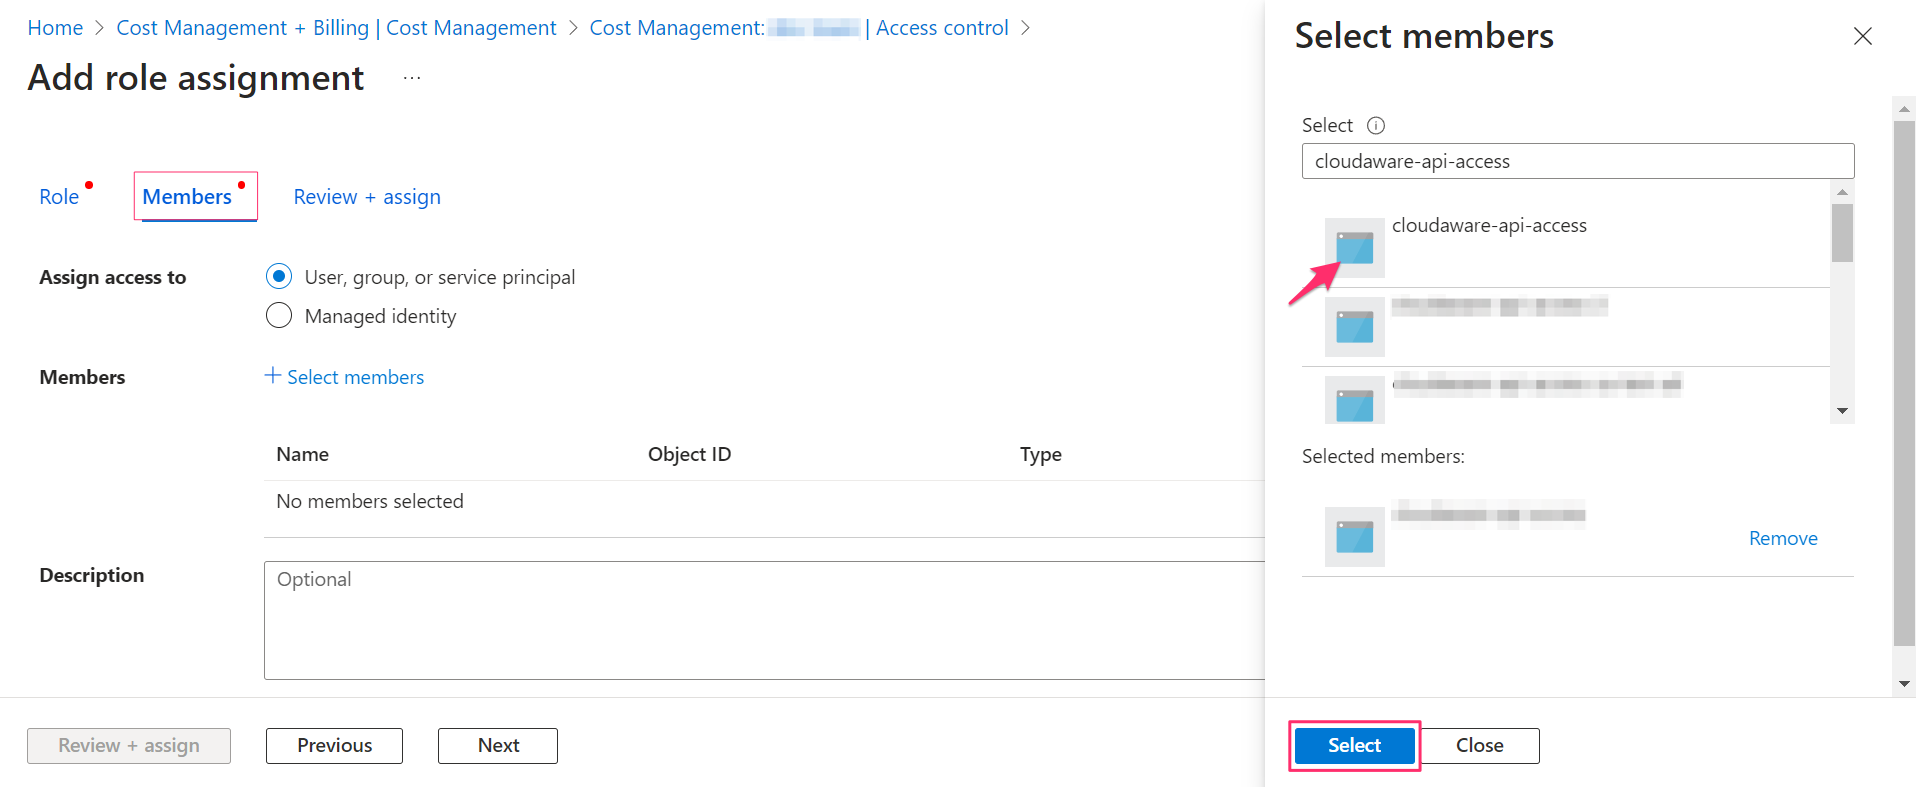Screen dimensions: 1916x787
Task: Click the second blurred result's app icon
Action: pos(1354,327)
